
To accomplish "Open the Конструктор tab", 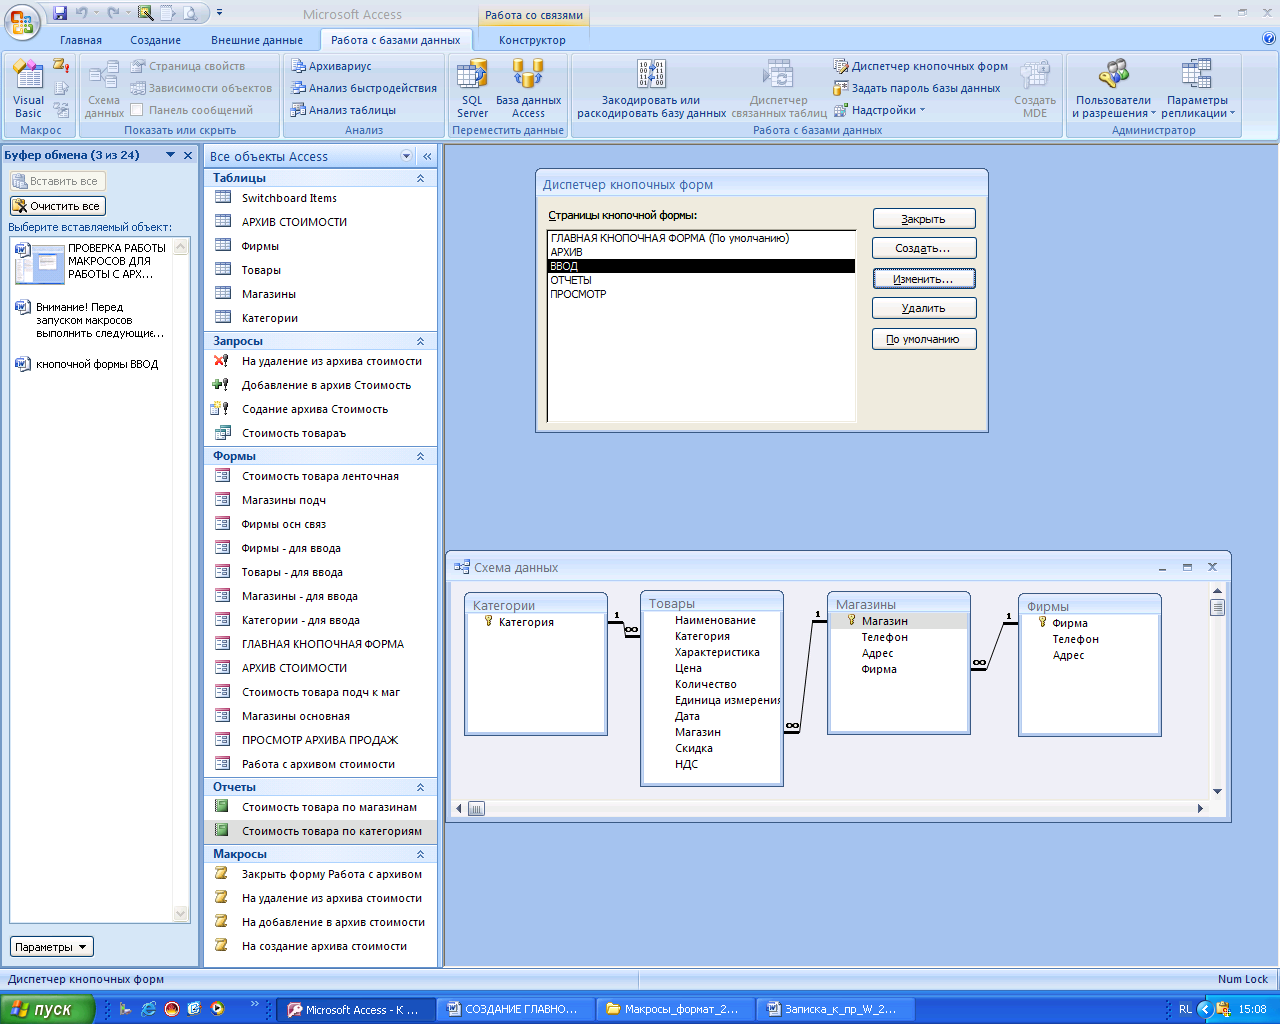I will [x=532, y=40].
